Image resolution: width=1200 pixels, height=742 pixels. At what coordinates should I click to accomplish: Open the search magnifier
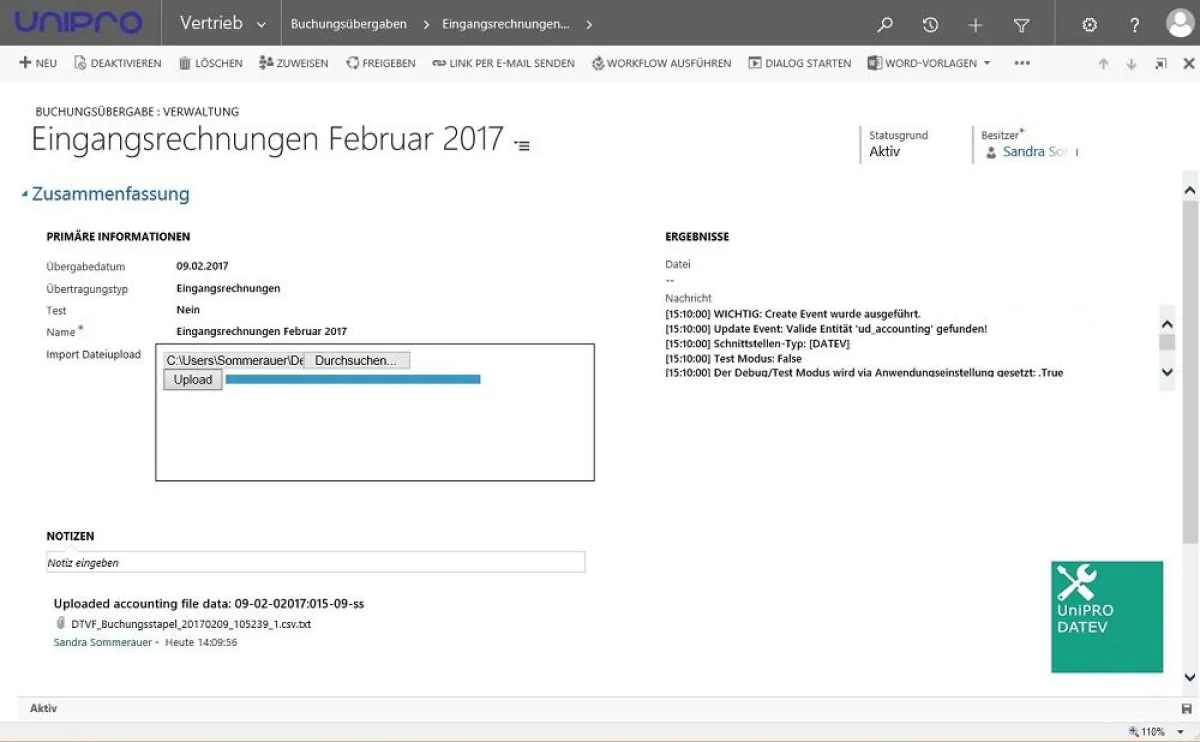pos(885,24)
